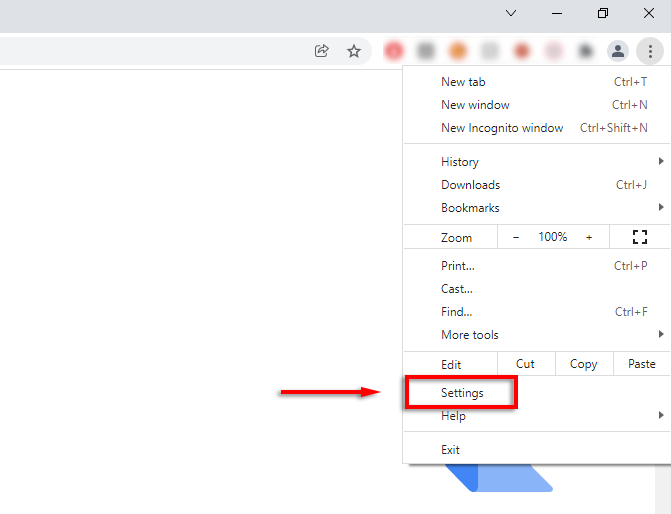Viewport: 671px width, 514px height.
Task: Expand the Bookmarks submenu
Action: [x=537, y=208]
